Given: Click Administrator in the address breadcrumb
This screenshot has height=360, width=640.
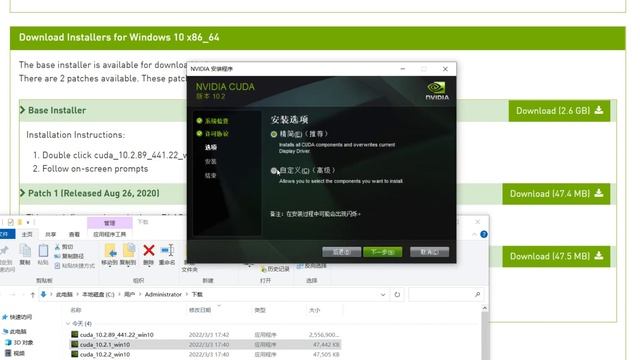Looking at the screenshot, I should (163, 294).
